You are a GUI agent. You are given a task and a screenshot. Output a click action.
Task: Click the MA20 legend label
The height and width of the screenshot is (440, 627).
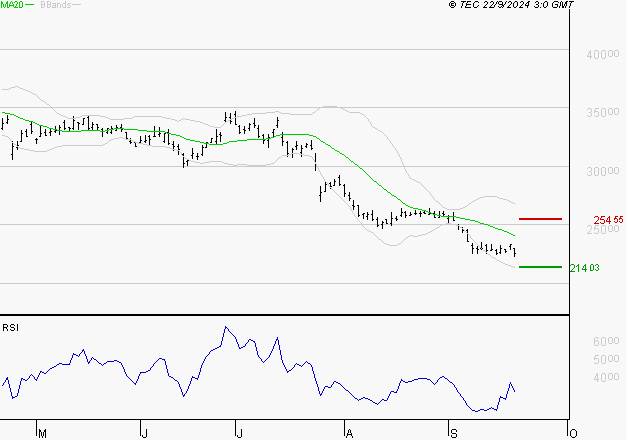tap(12, 5)
